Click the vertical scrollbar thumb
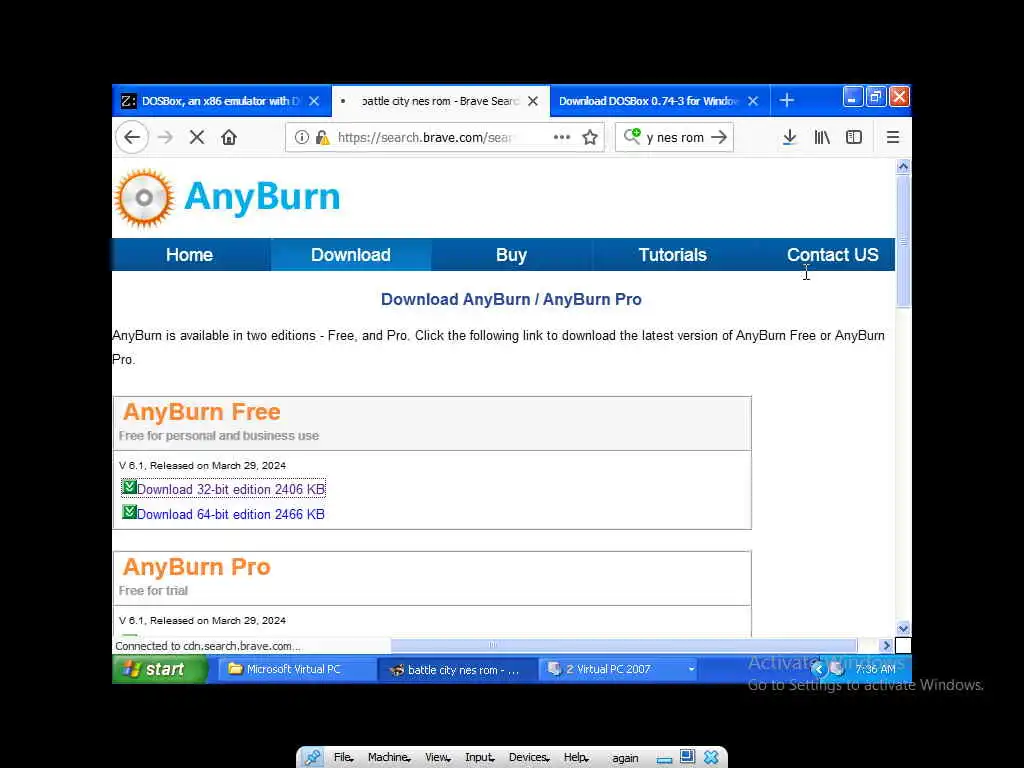 click(903, 240)
